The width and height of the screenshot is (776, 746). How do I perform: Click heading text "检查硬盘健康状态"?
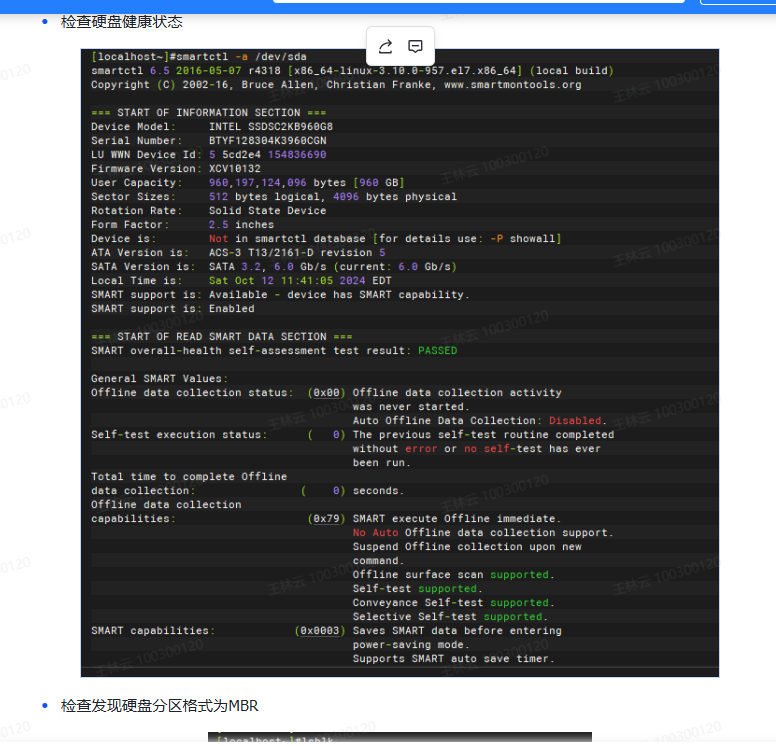coord(122,22)
